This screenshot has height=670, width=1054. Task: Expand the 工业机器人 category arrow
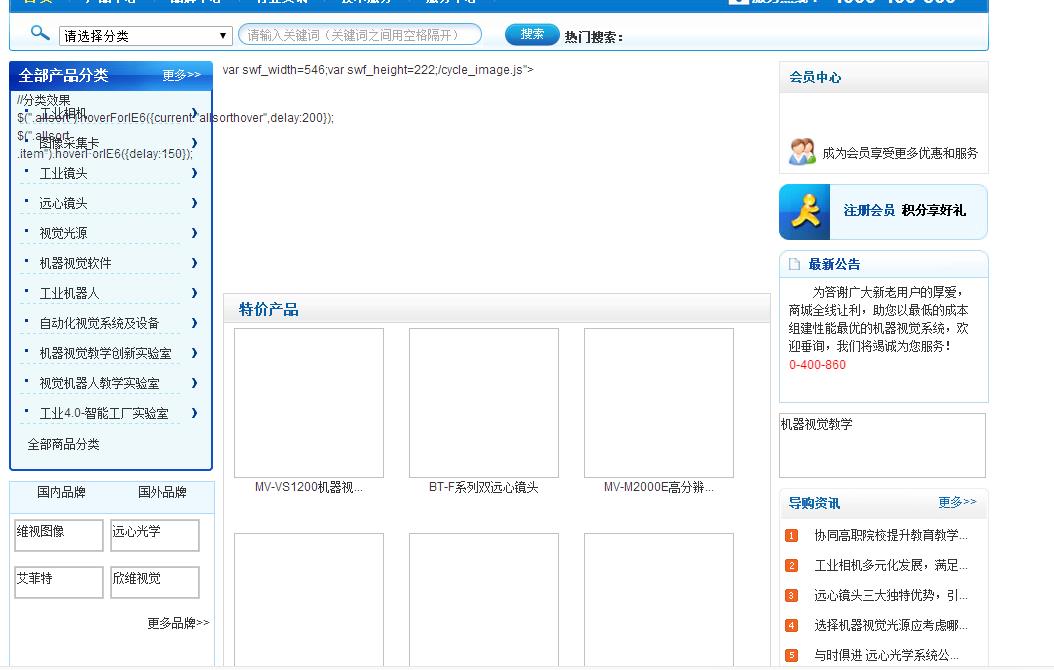[x=194, y=293]
